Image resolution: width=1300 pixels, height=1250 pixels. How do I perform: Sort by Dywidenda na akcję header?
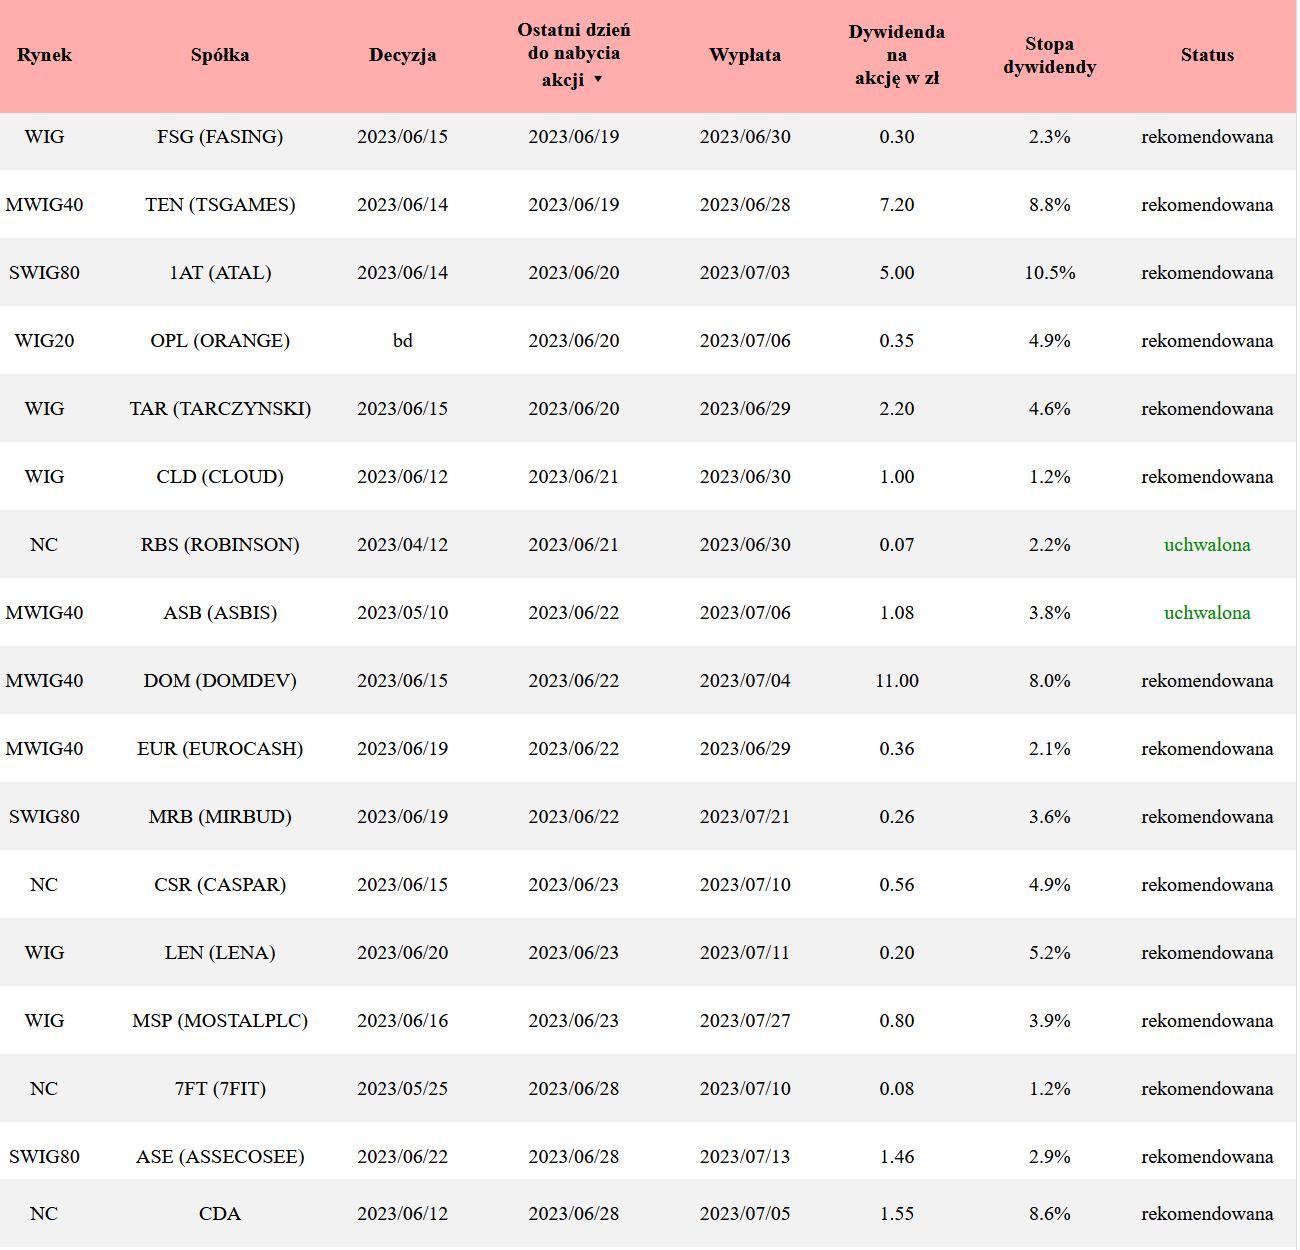tap(896, 55)
